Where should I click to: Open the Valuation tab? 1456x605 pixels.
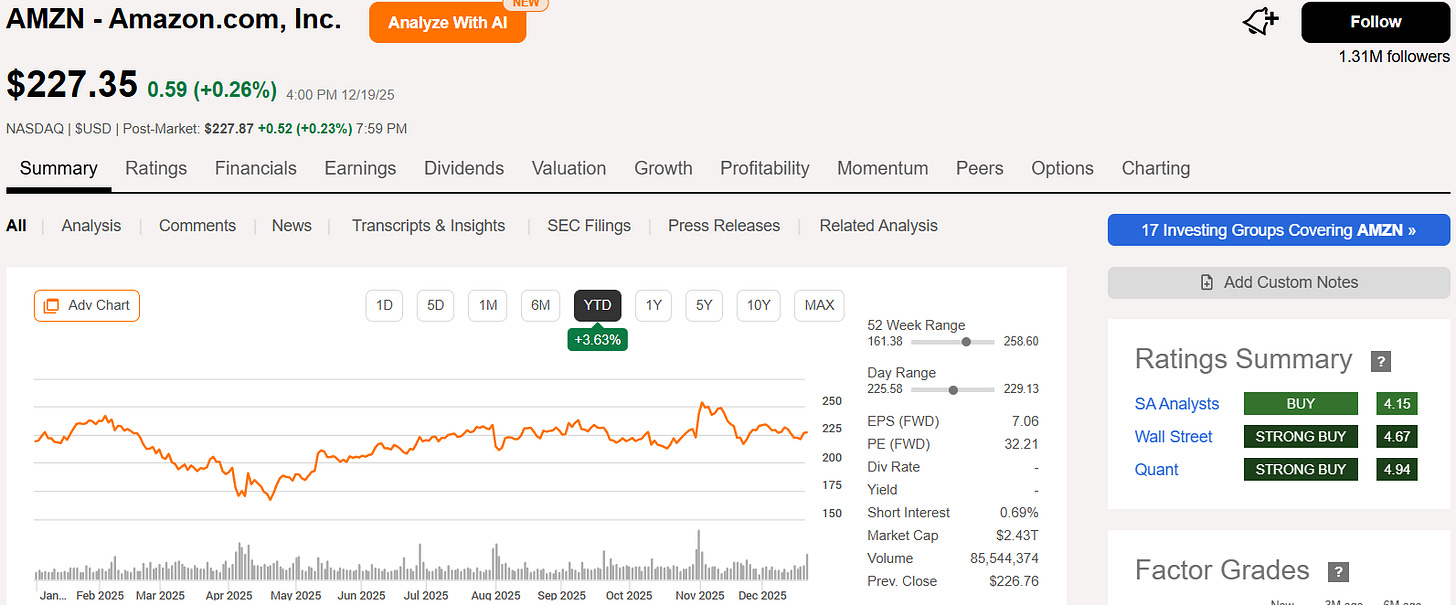pyautogui.click(x=569, y=168)
